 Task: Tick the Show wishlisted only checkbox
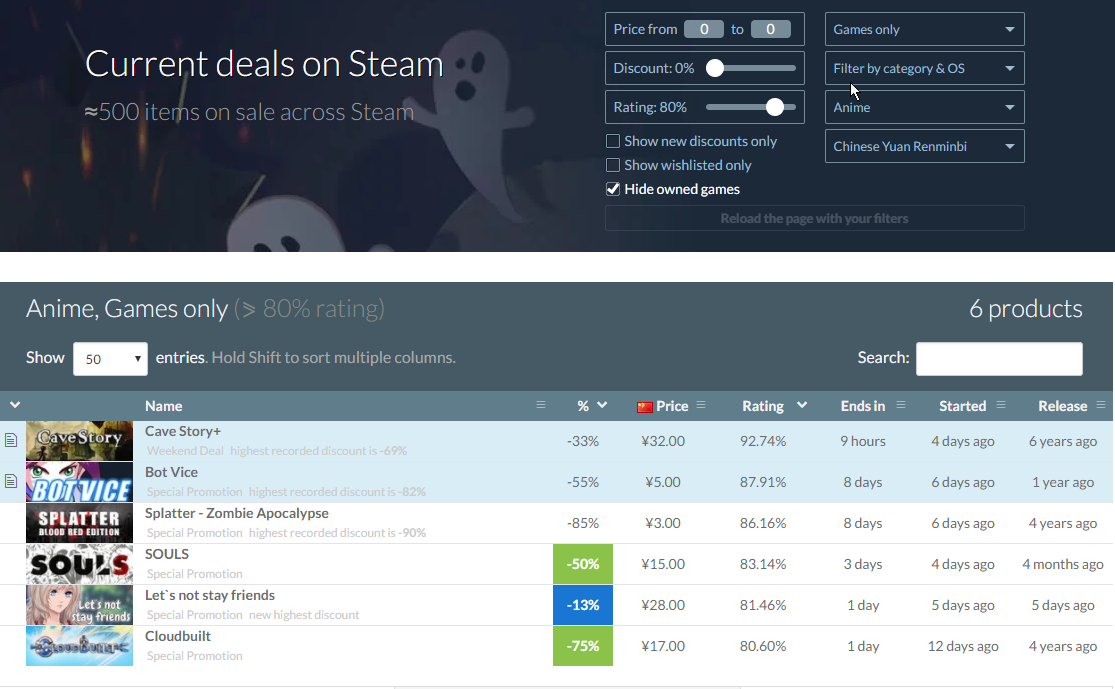(x=613, y=165)
